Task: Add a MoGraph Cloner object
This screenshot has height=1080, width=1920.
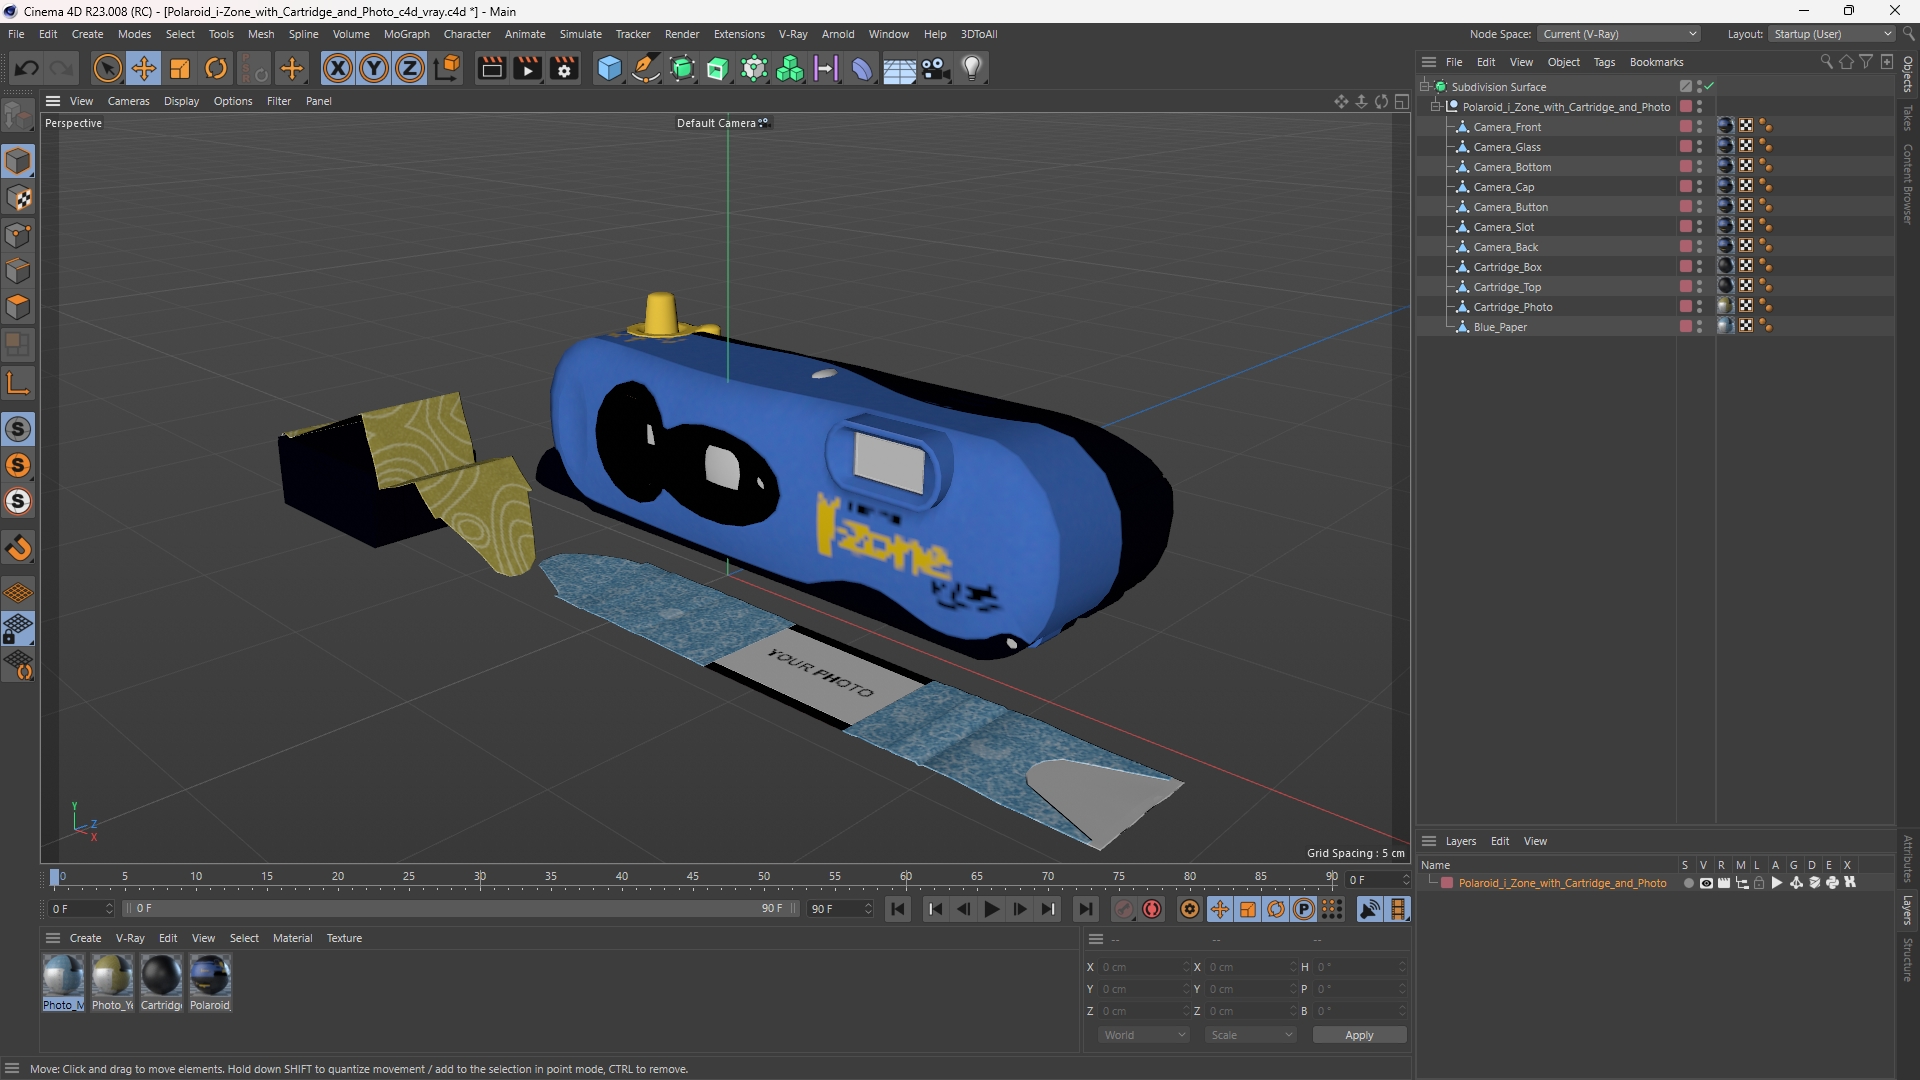Action: (790, 68)
